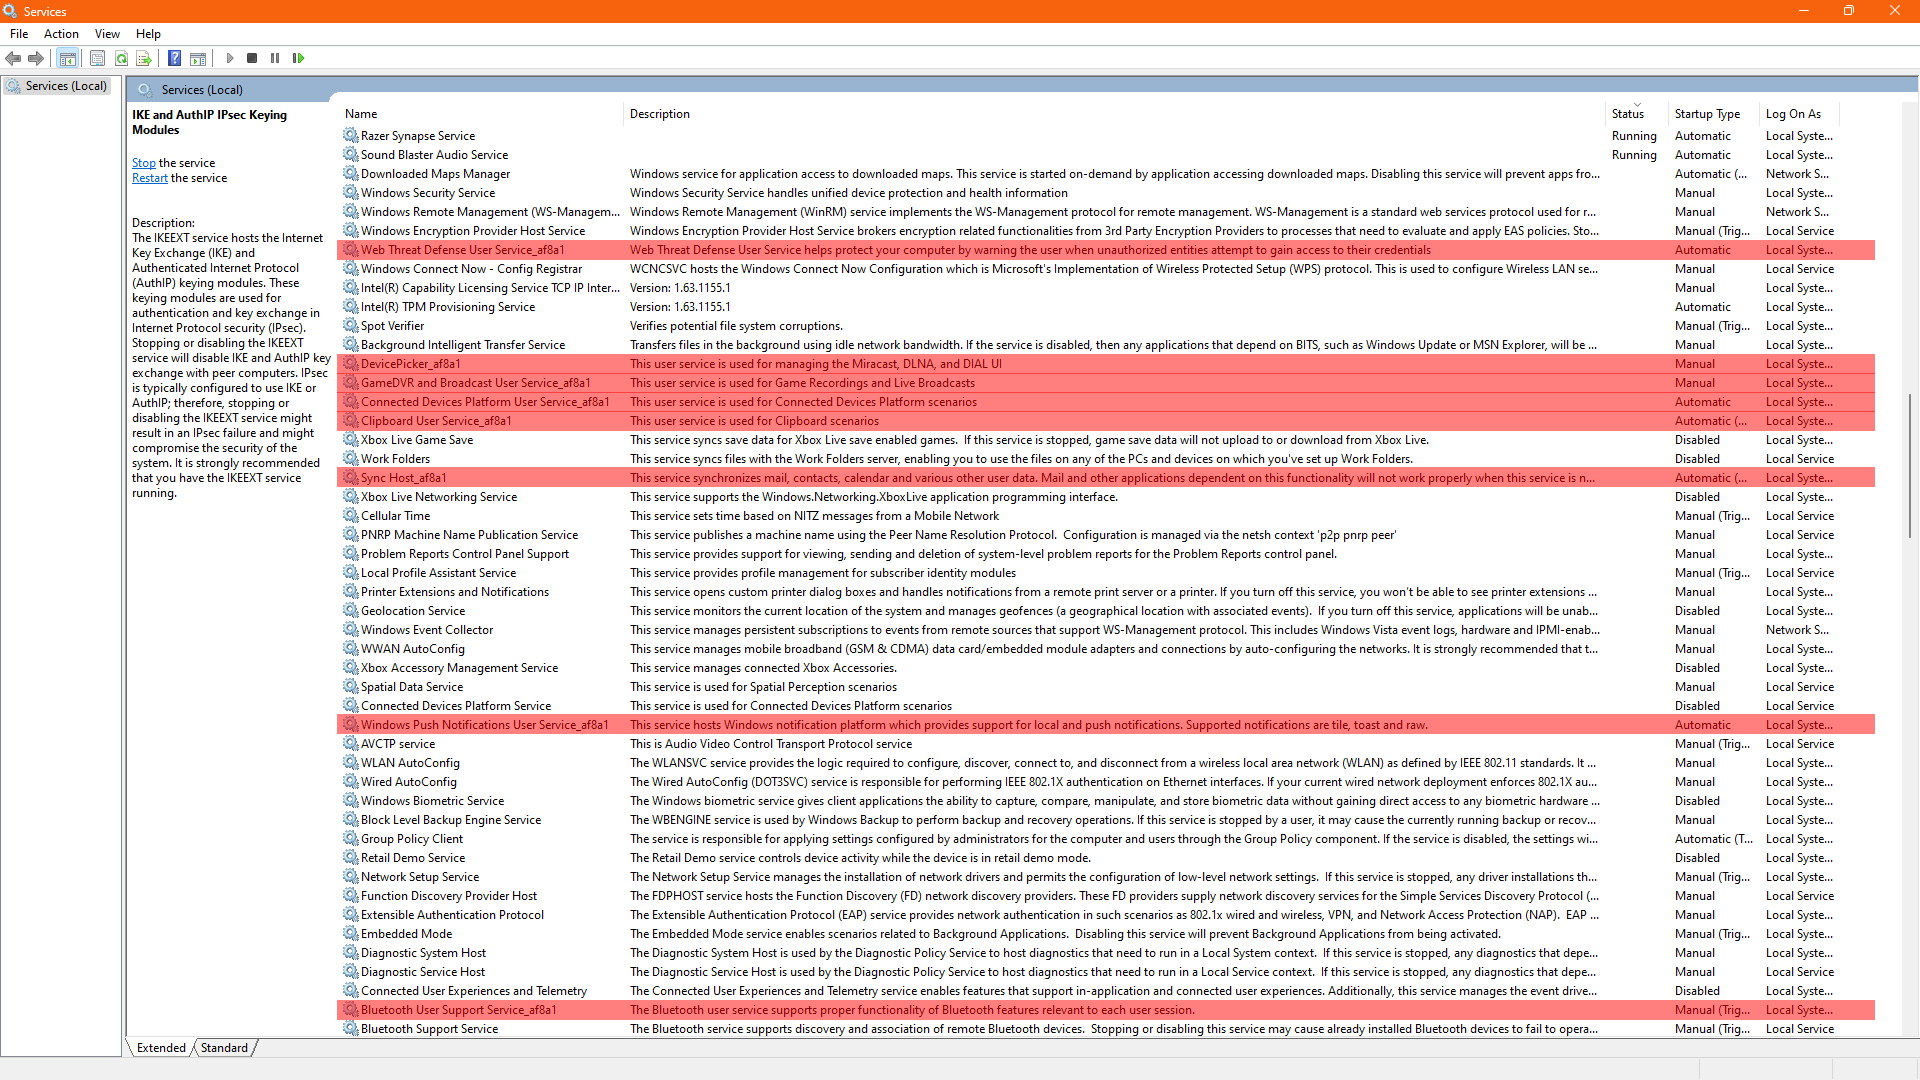Select Connected User Experiences and Telemetry

(1106, 990)
